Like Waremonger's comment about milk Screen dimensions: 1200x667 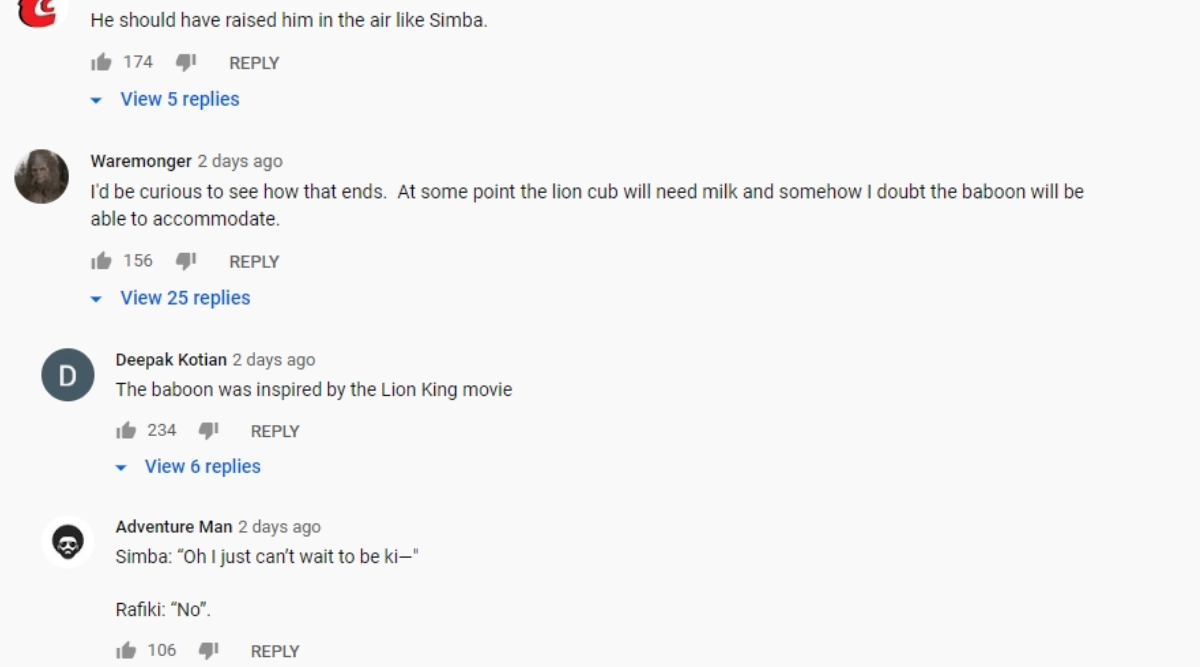point(101,261)
